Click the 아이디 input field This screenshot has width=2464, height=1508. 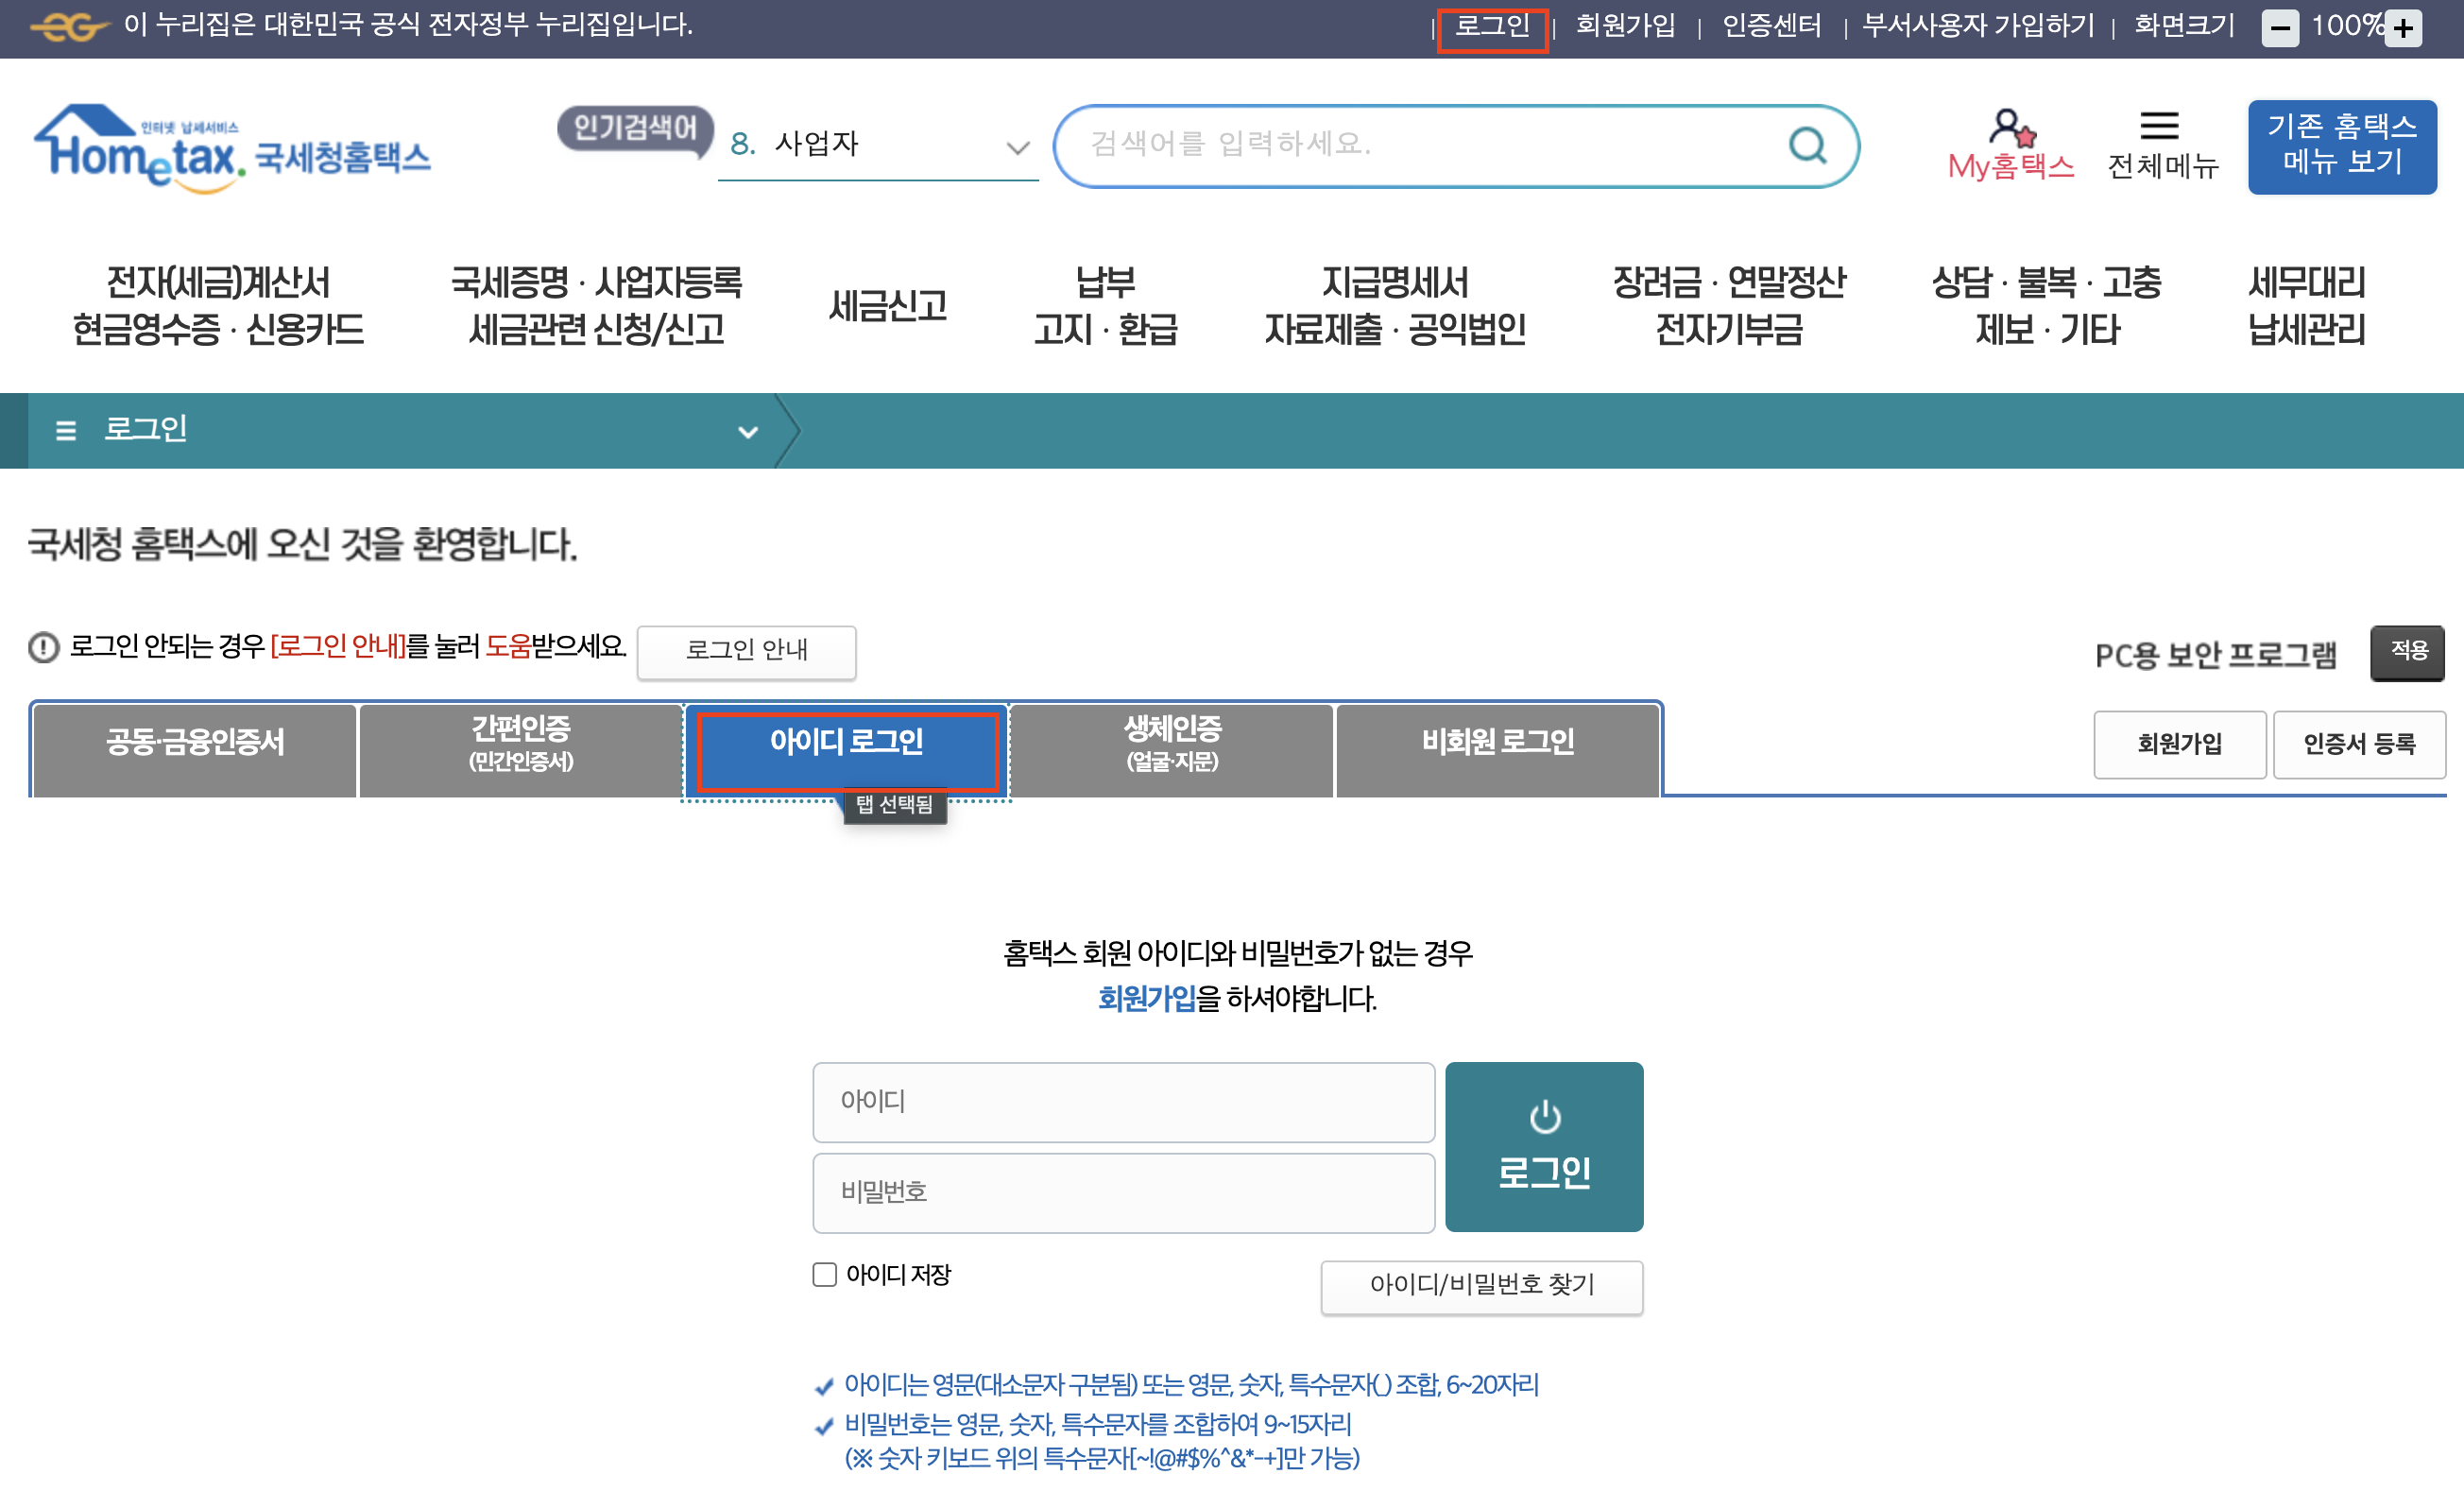point(1123,1101)
